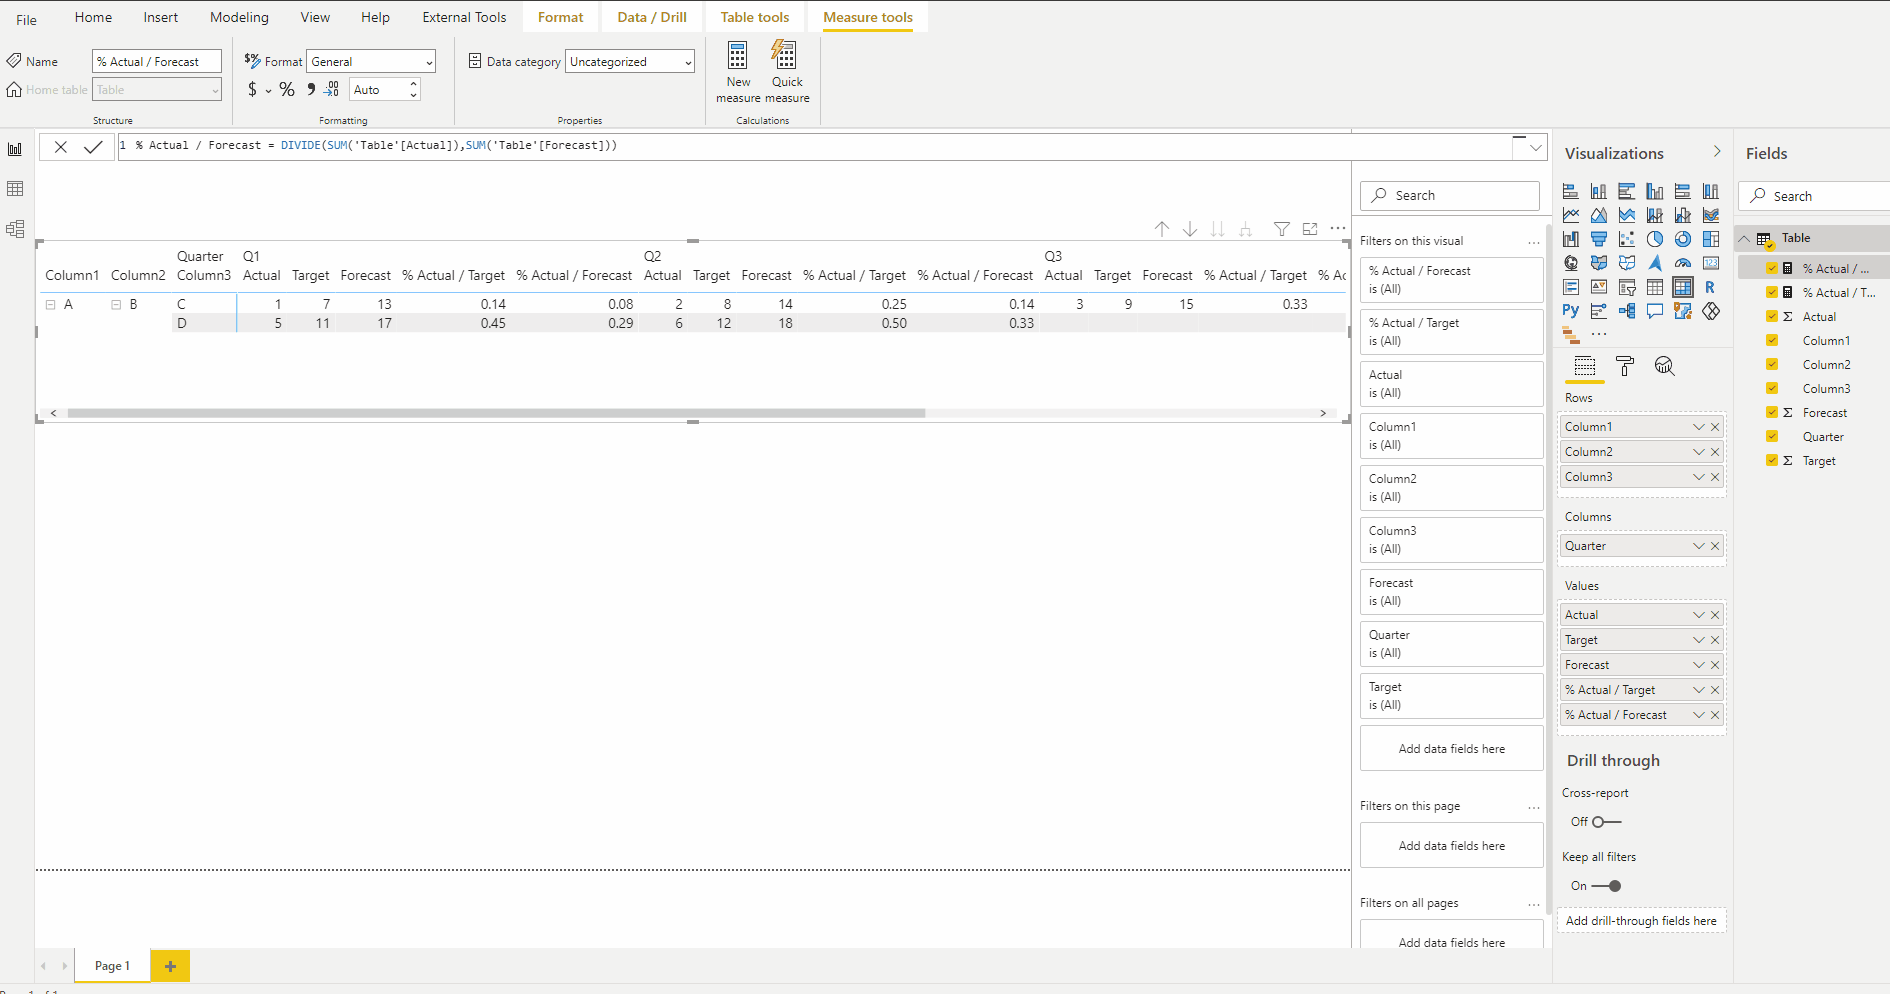Apply percentage format with the % icon

(287, 90)
